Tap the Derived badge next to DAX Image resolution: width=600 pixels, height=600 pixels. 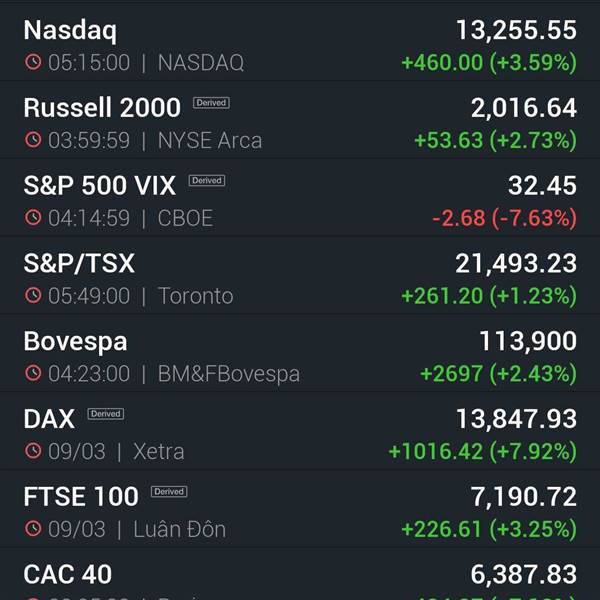tap(106, 414)
